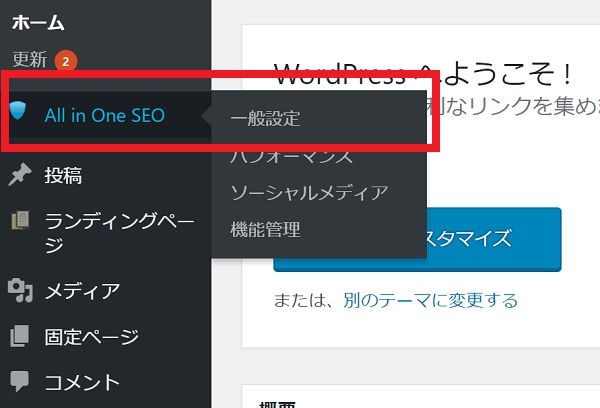This screenshot has height=408, width=600.
Task: Open the 投稿 posts menu
Action: coord(64,176)
